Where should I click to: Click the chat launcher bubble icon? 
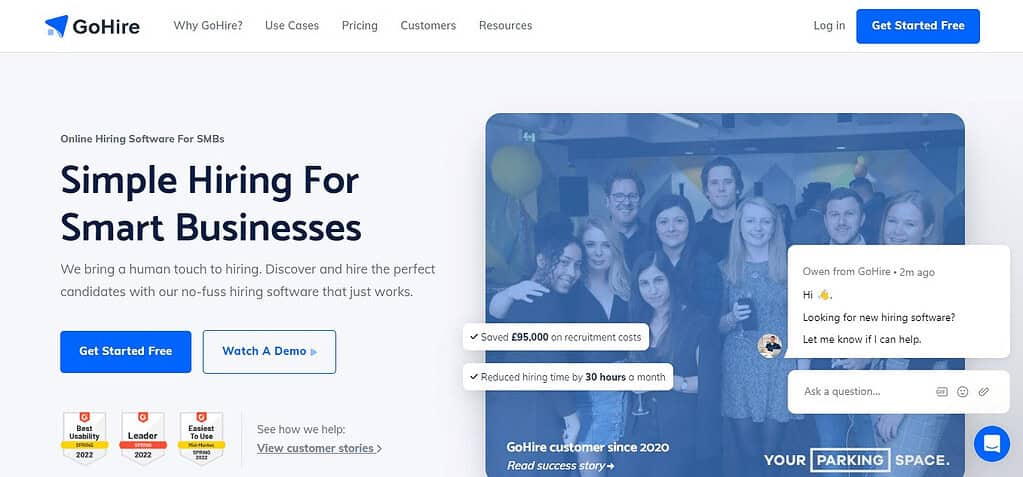point(992,444)
